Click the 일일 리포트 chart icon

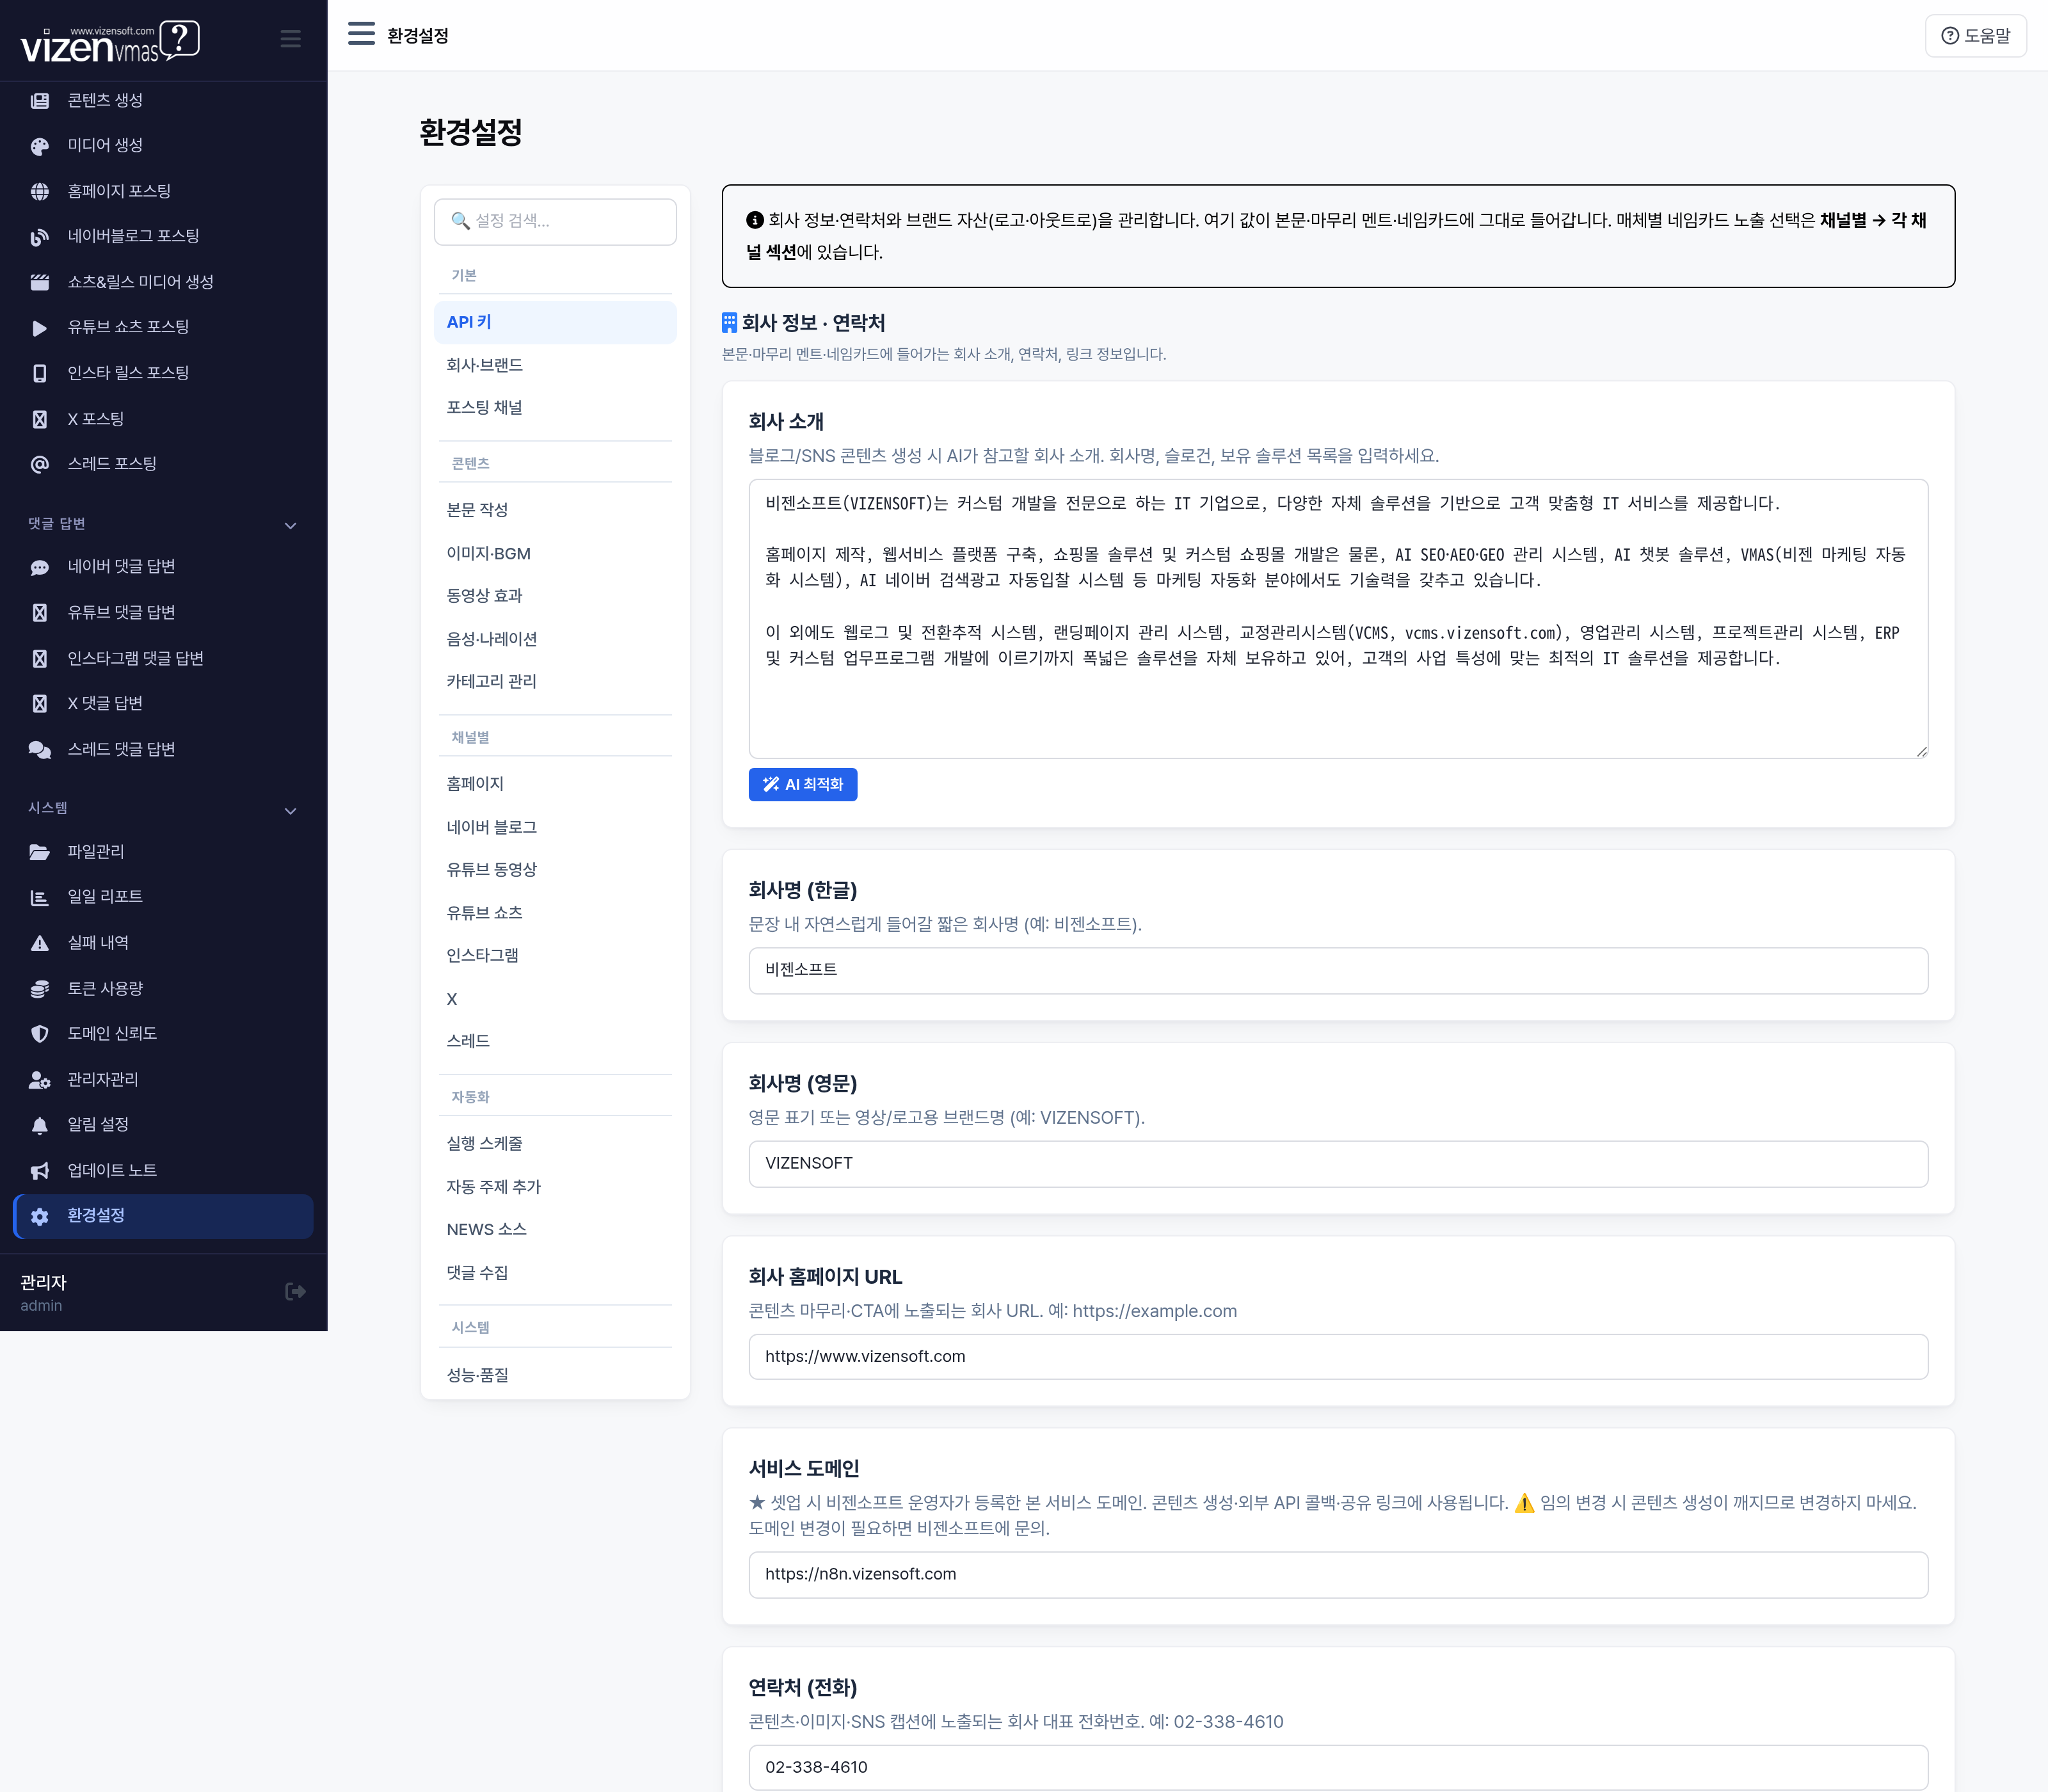[x=40, y=897]
